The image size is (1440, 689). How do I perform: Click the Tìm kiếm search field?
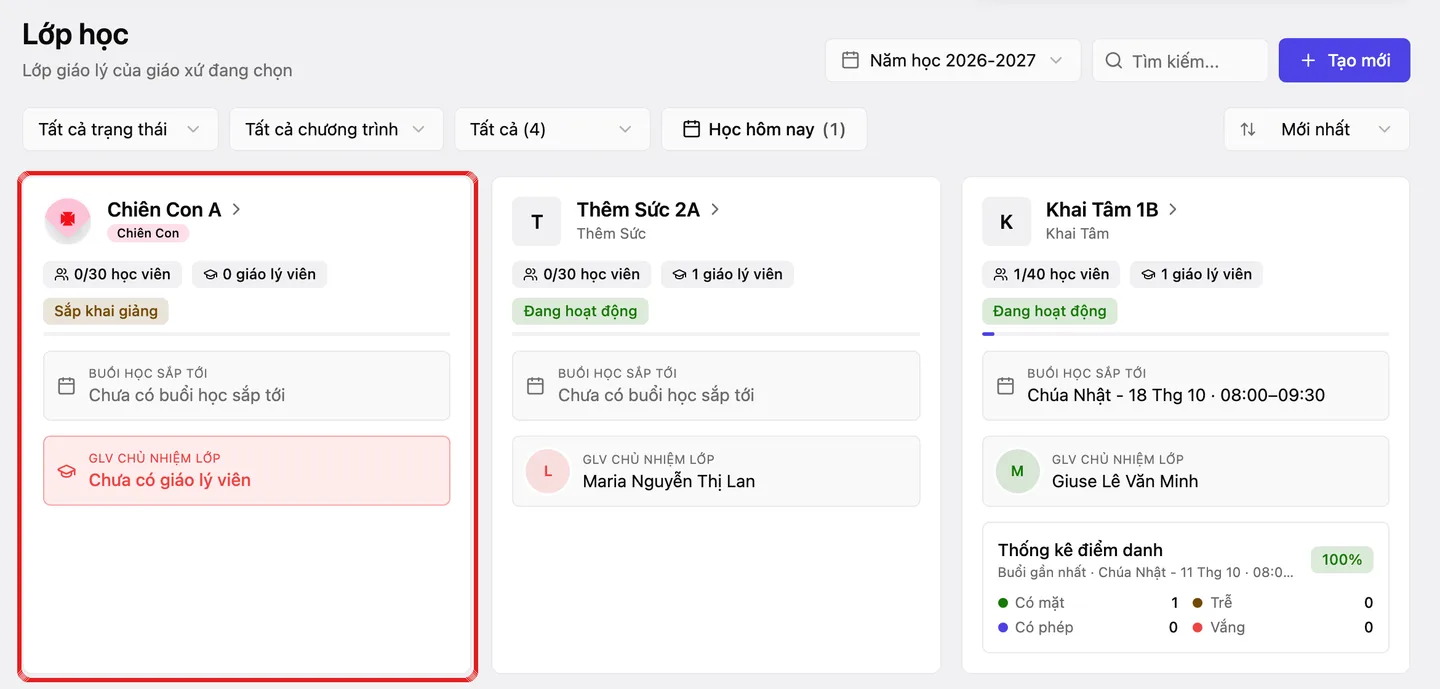click(1180, 60)
